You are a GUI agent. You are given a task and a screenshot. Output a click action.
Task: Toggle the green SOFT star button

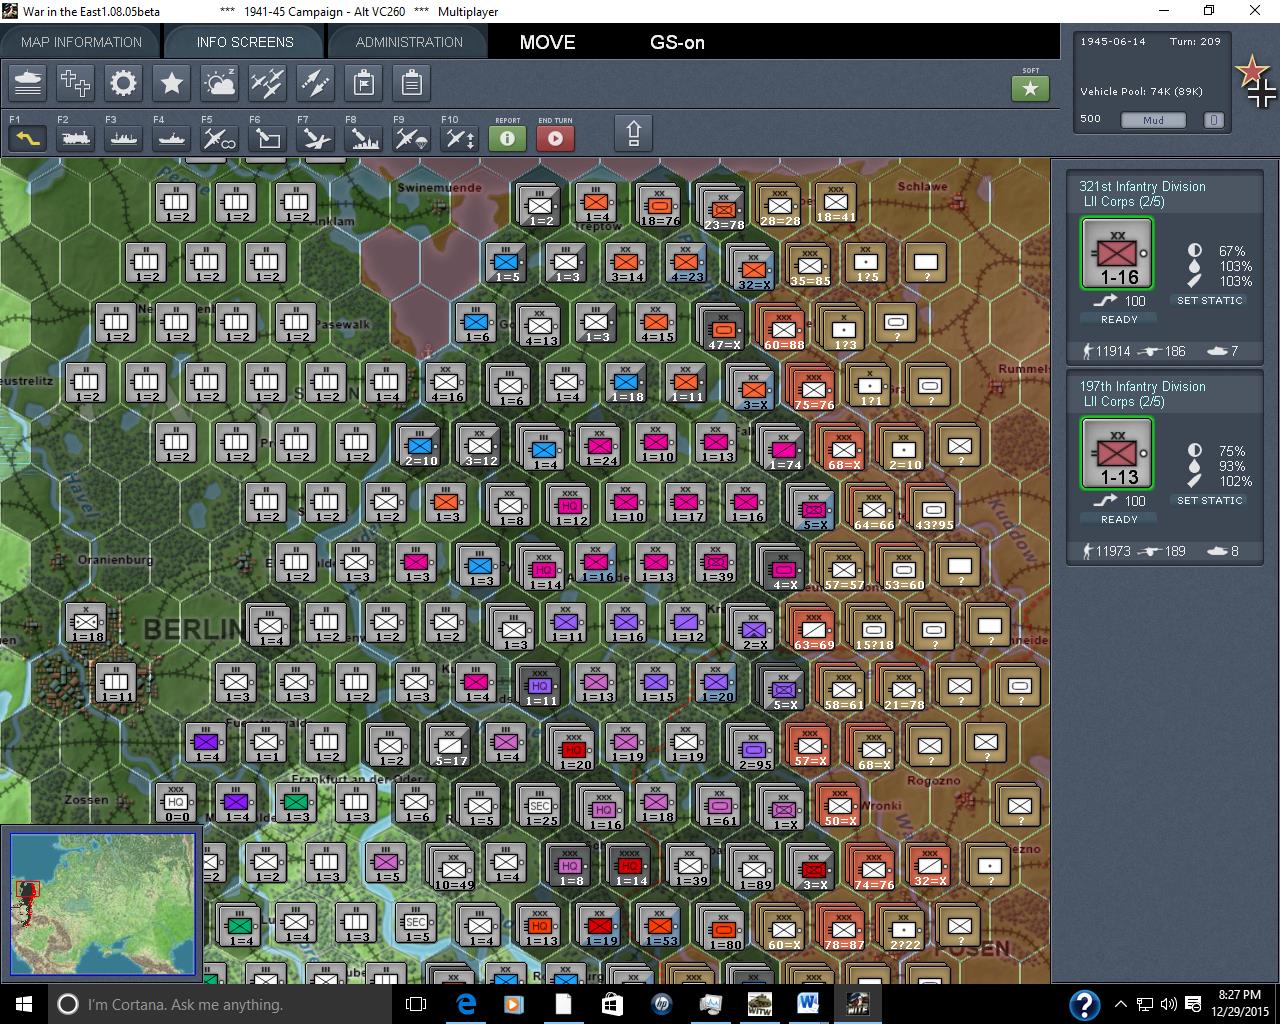point(1030,89)
